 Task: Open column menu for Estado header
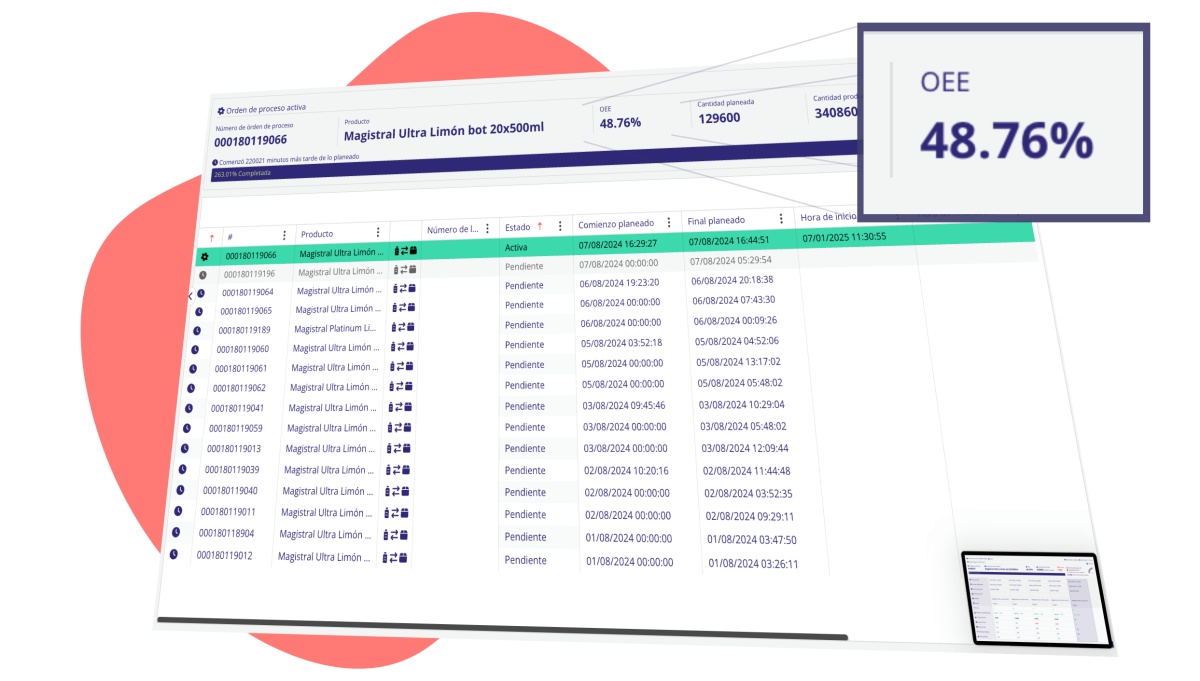click(560, 226)
